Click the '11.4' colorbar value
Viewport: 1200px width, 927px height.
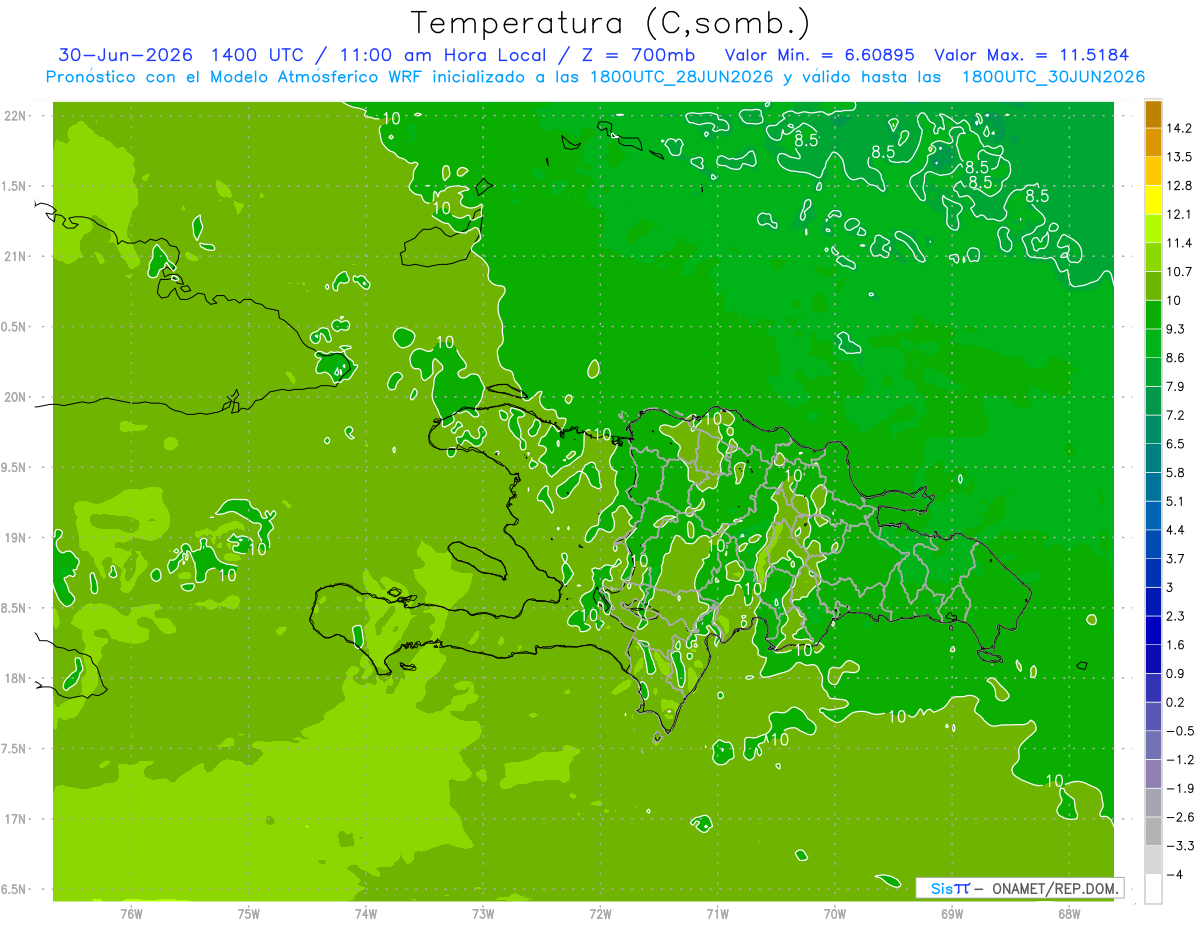point(1179,243)
